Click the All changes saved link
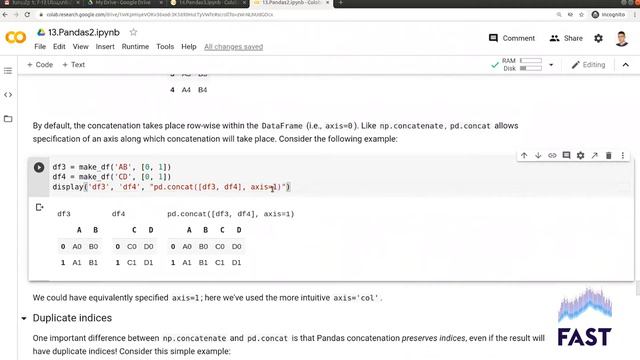The width and height of the screenshot is (640, 360). click(233, 47)
